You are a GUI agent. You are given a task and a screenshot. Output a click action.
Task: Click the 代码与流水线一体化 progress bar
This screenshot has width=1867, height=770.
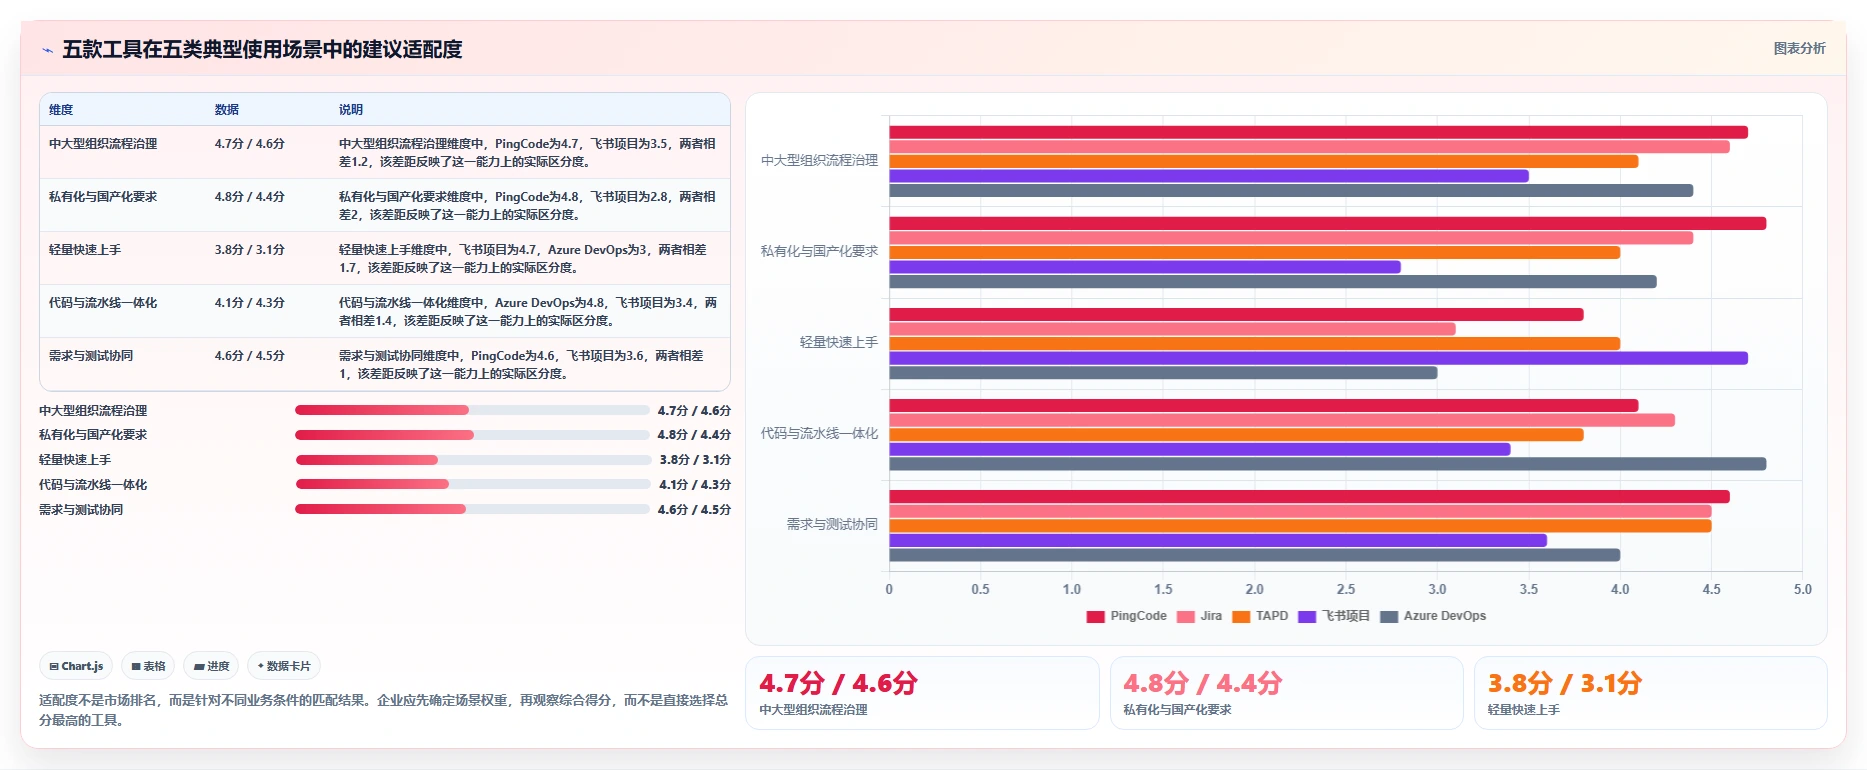point(473,484)
